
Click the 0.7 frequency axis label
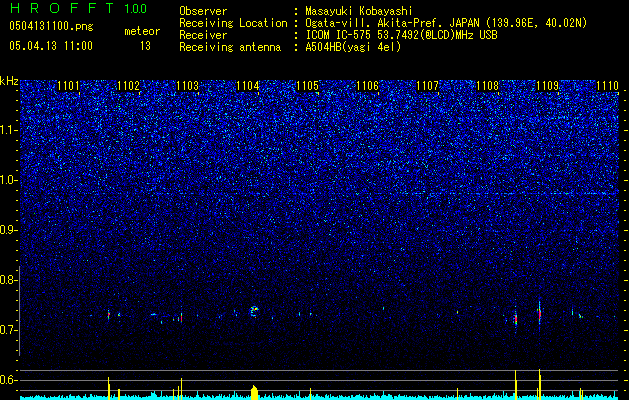(x=9, y=330)
